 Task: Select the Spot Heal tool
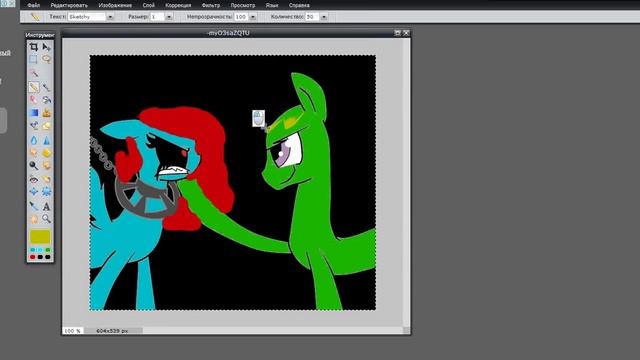(47, 179)
